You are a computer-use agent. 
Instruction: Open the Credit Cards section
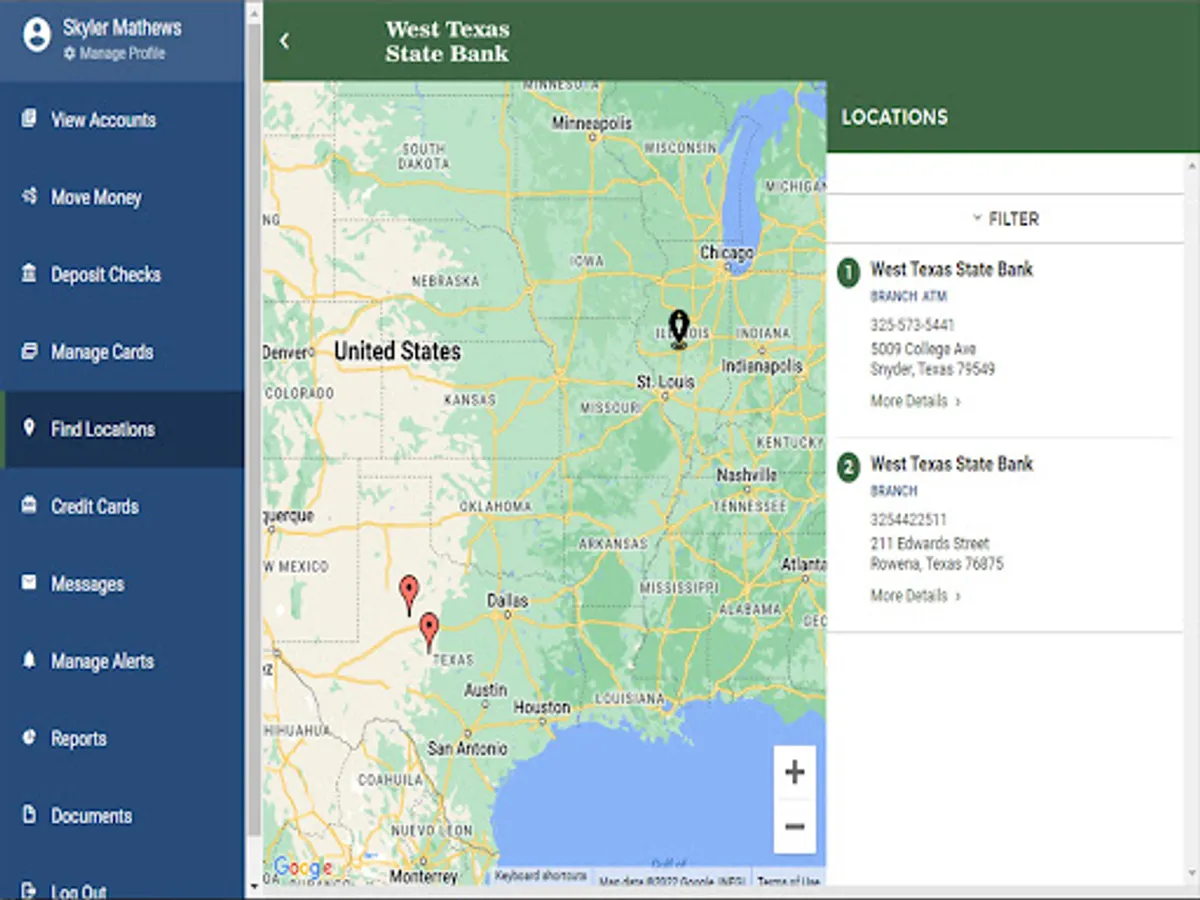95,507
